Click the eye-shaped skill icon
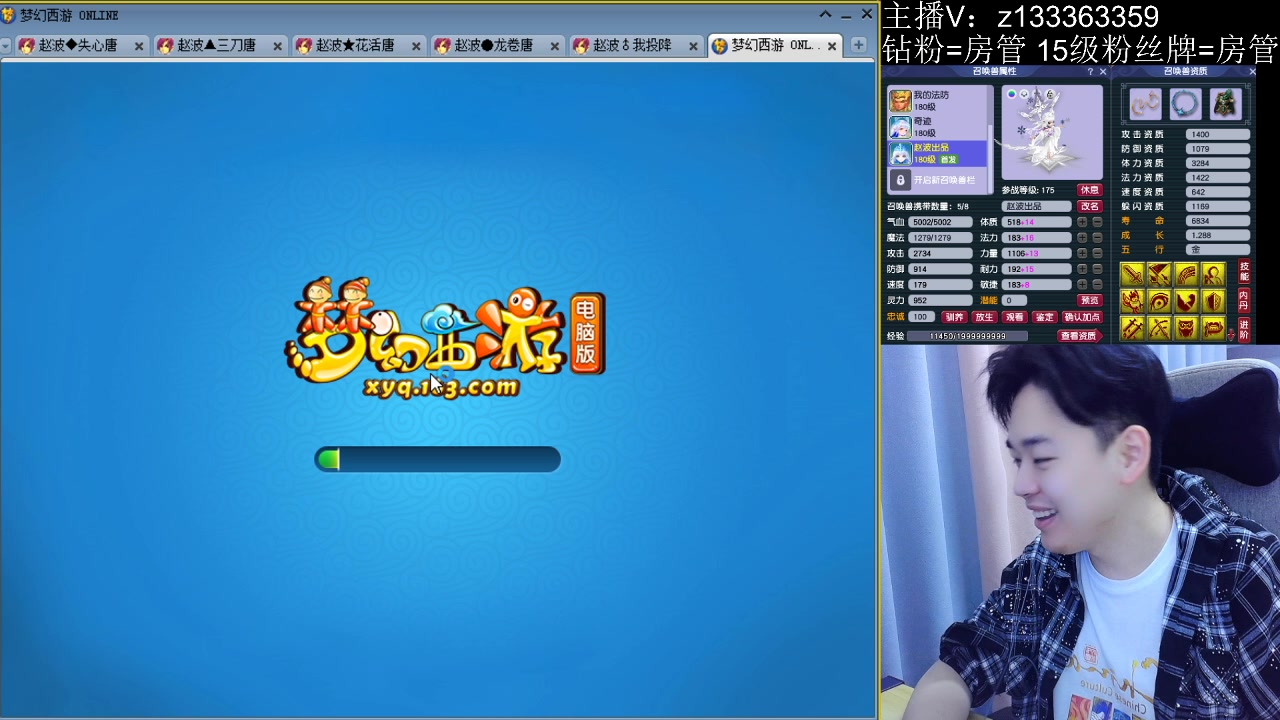The image size is (1280, 720). pos(1158,301)
